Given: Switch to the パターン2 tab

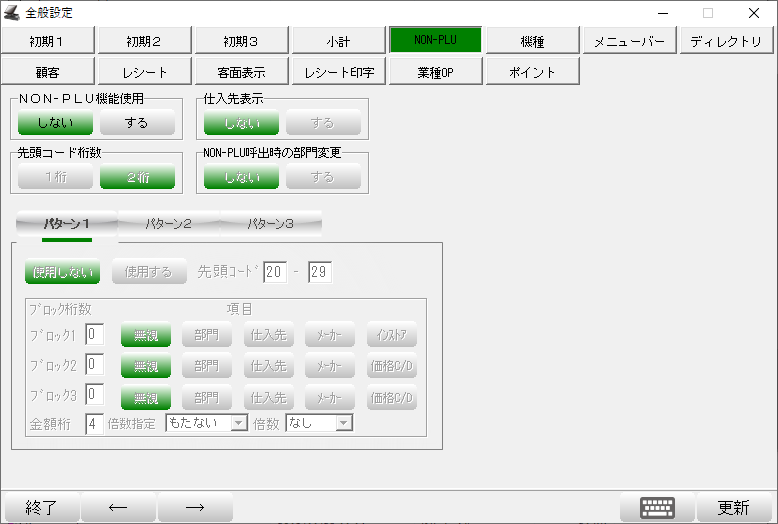Looking at the screenshot, I should 168,224.
